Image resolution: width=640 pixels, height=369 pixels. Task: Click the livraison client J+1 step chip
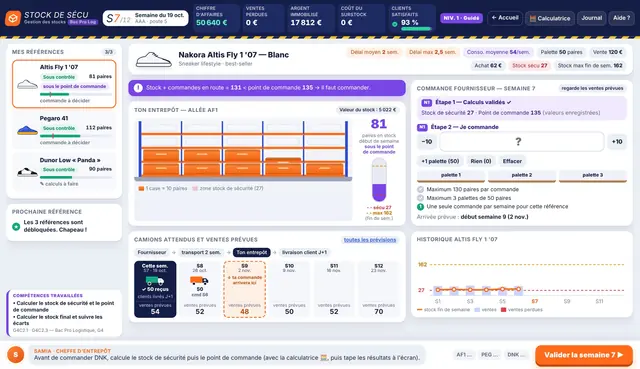304,253
